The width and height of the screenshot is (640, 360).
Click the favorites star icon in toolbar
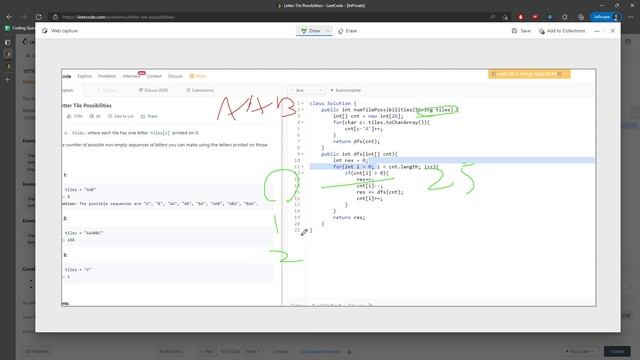point(505,17)
